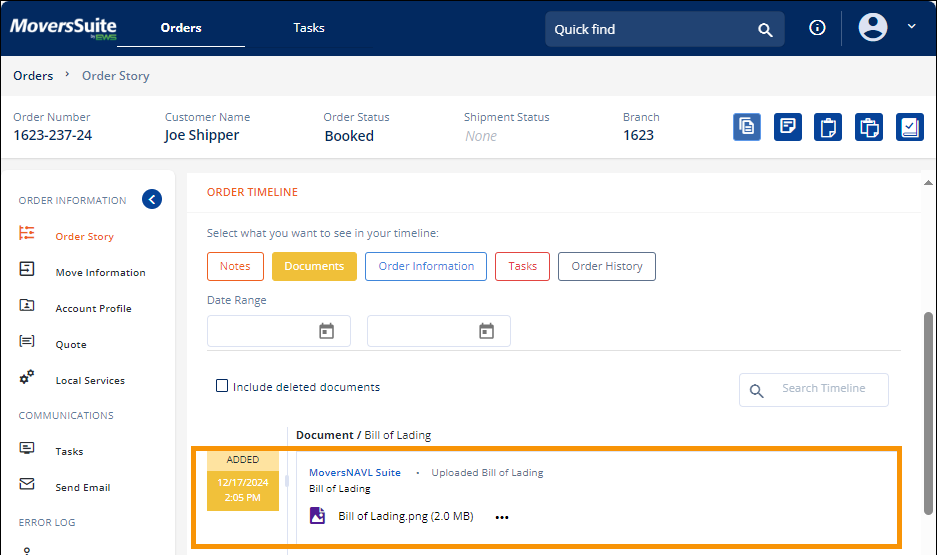Click the Local Services gears icon
The image size is (937, 555).
[26, 376]
